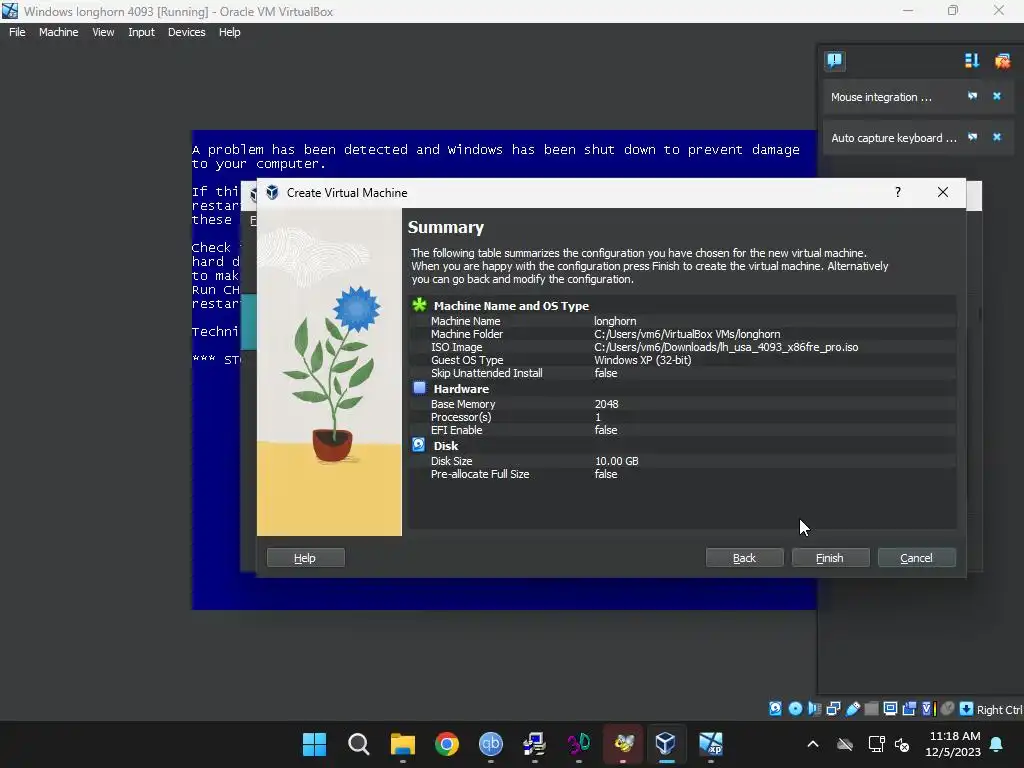Cancel the Create Virtual Machine wizard

[x=916, y=558]
